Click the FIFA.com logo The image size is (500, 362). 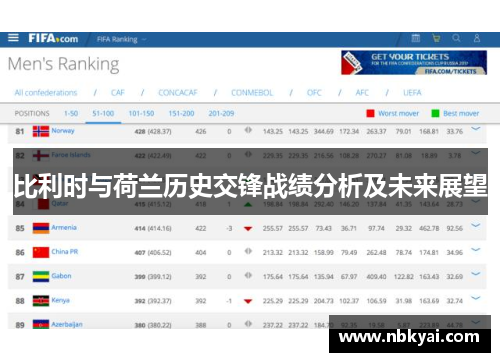click(53, 38)
